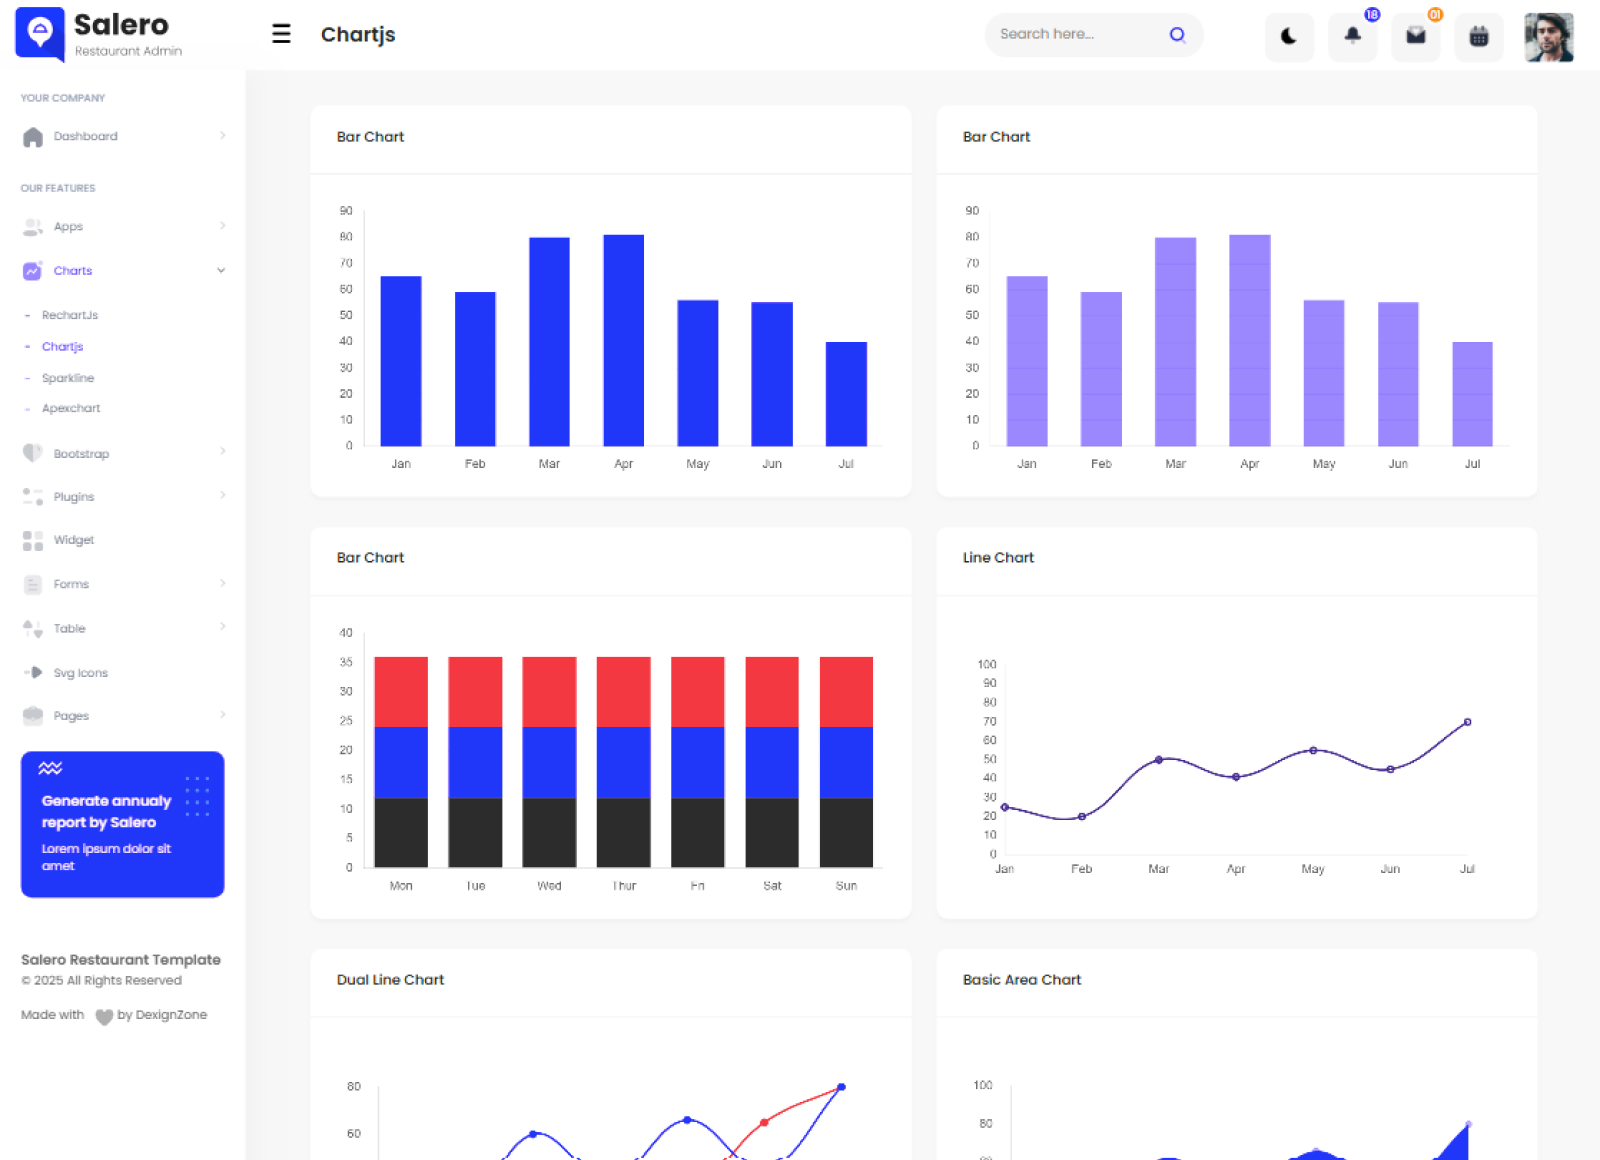The image size is (1600, 1160).
Task: Select the Sparkline submenu item
Action: tap(68, 378)
